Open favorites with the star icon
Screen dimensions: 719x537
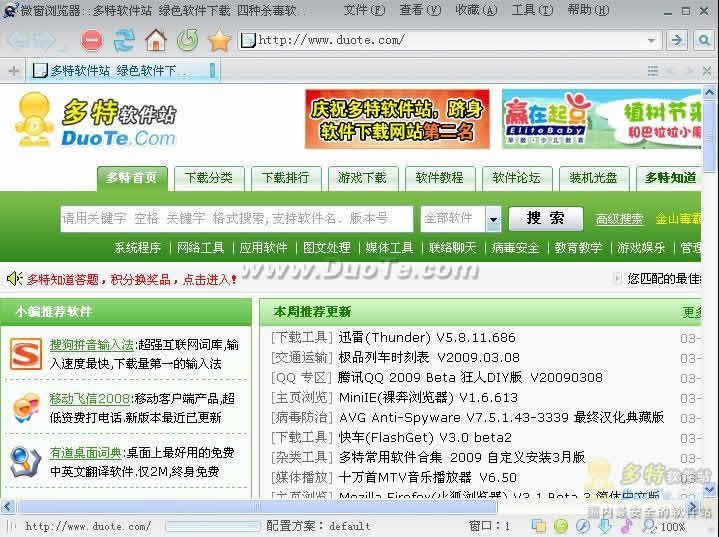pyautogui.click(x=219, y=41)
